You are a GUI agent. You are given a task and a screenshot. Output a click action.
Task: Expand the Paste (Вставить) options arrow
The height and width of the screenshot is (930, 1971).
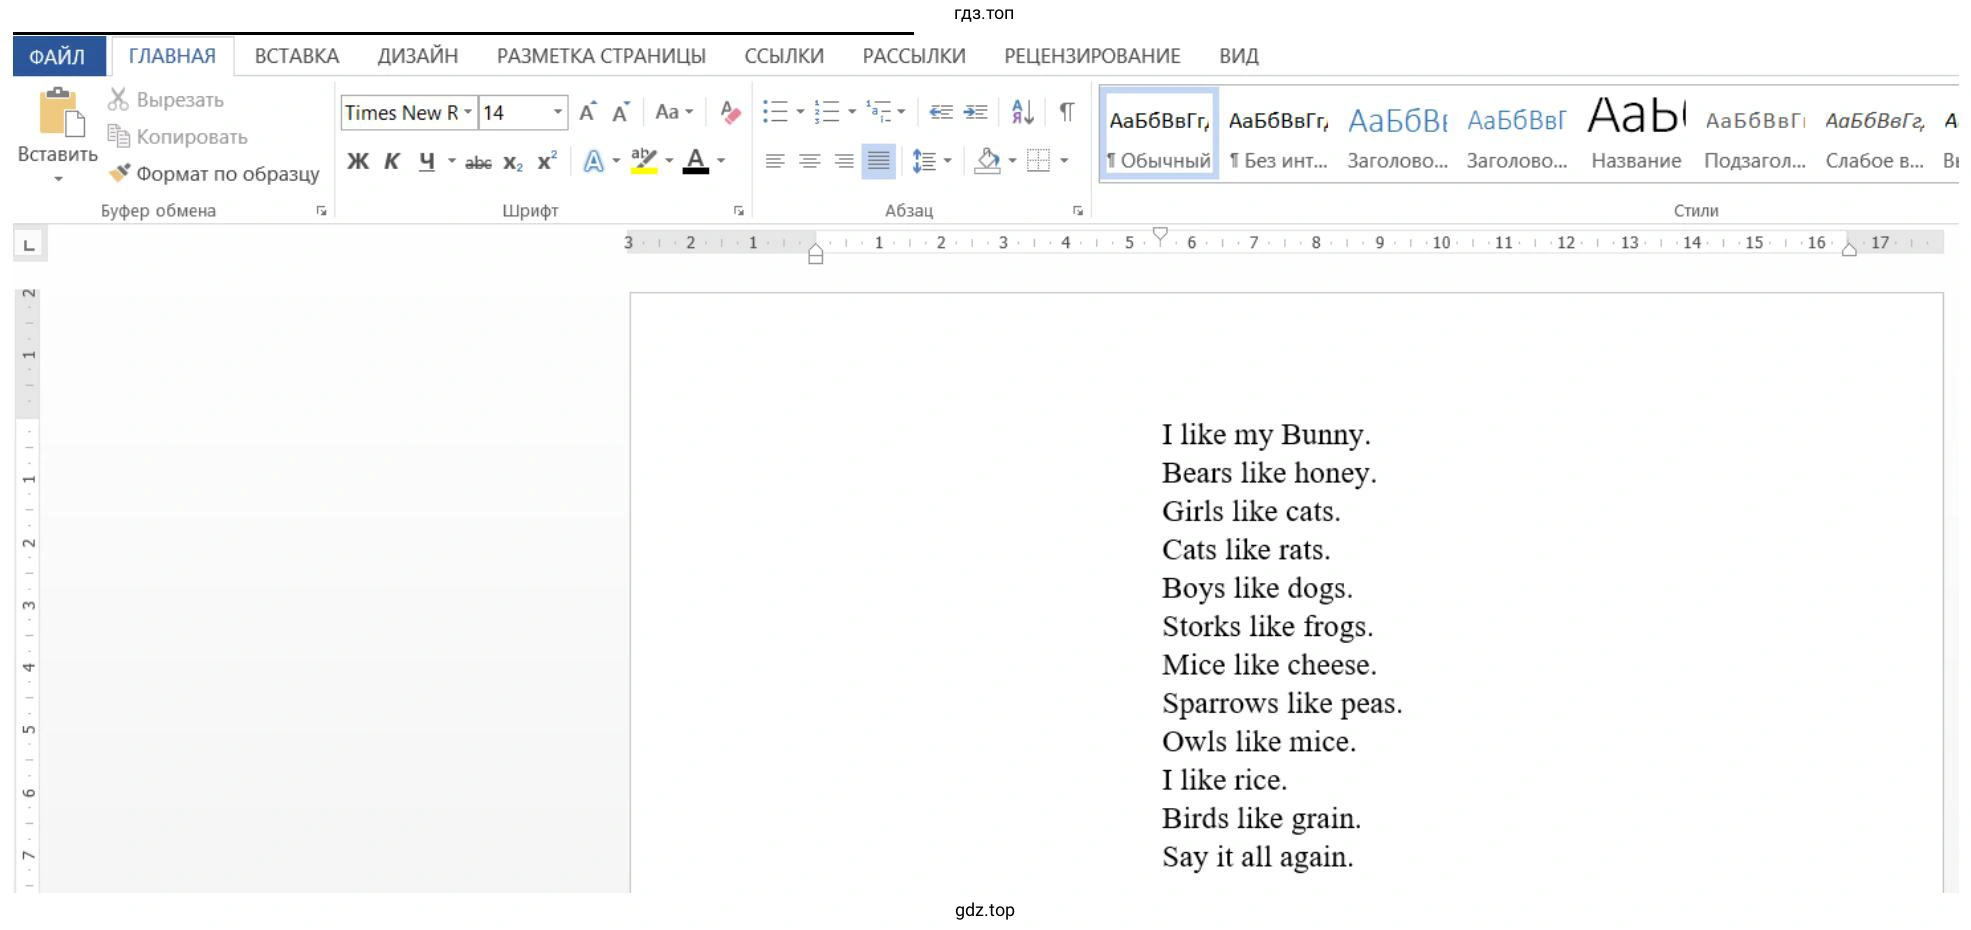coord(58,179)
